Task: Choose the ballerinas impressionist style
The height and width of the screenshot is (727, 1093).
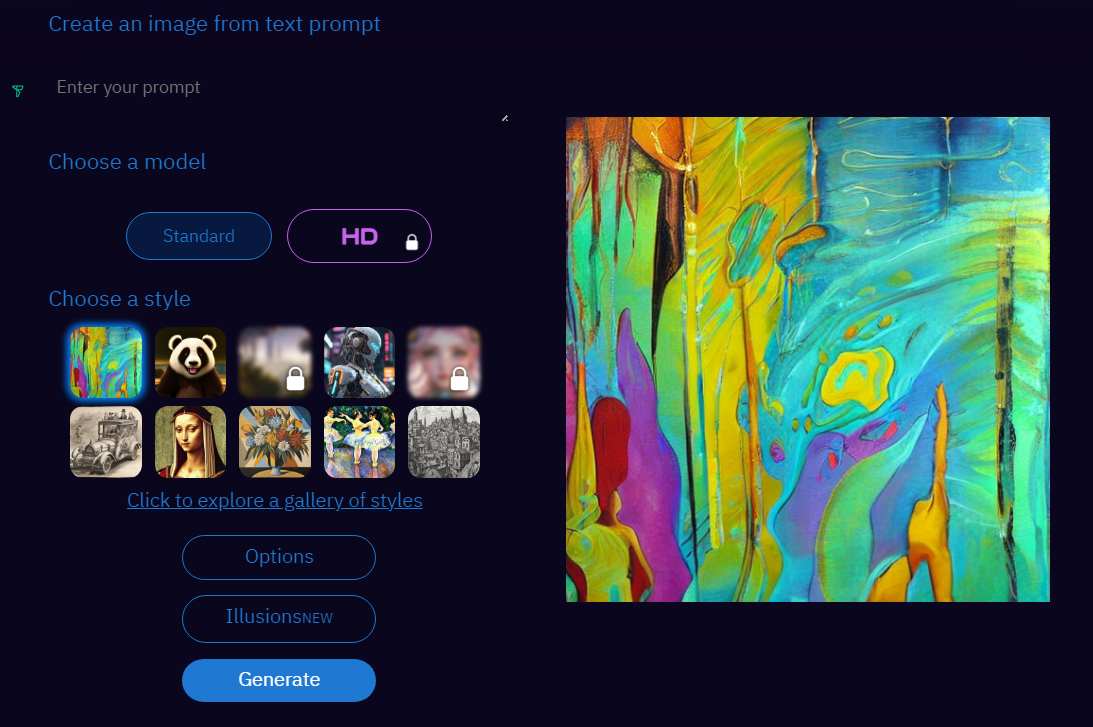Action: click(x=359, y=442)
